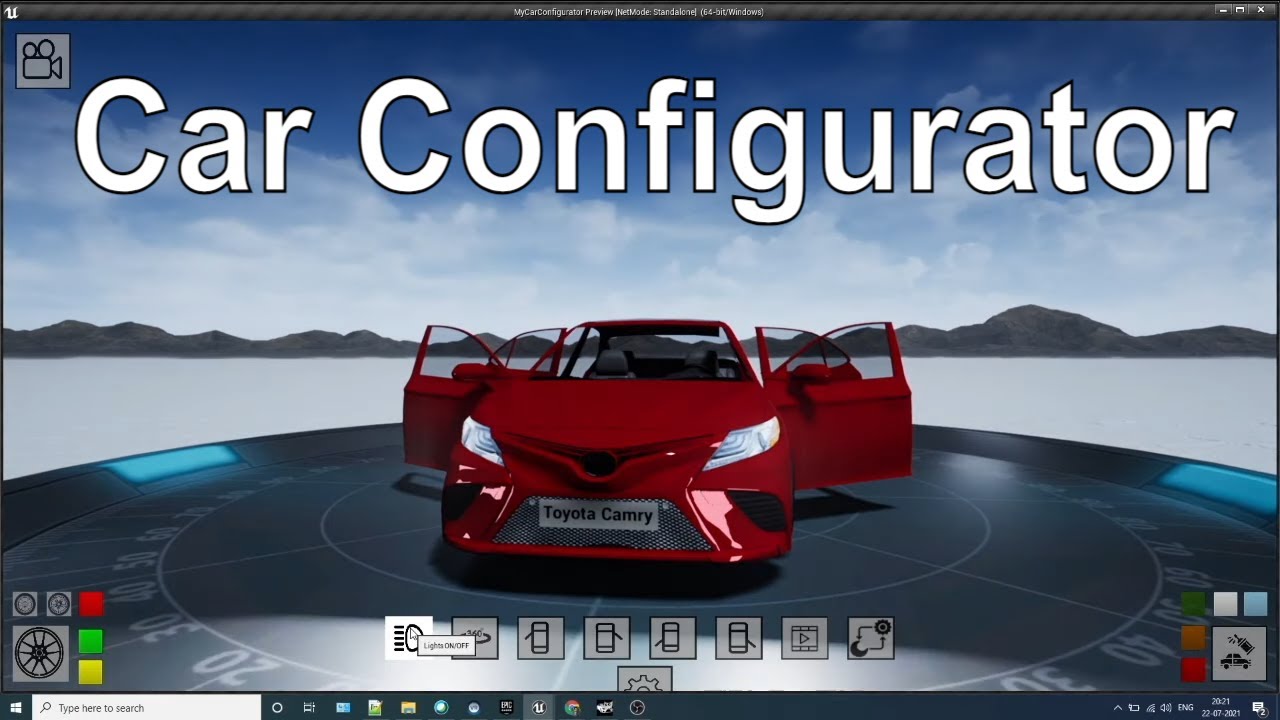1280x720 pixels.
Task: Open the Wi-Fi network tray icon
Action: click(1150, 708)
